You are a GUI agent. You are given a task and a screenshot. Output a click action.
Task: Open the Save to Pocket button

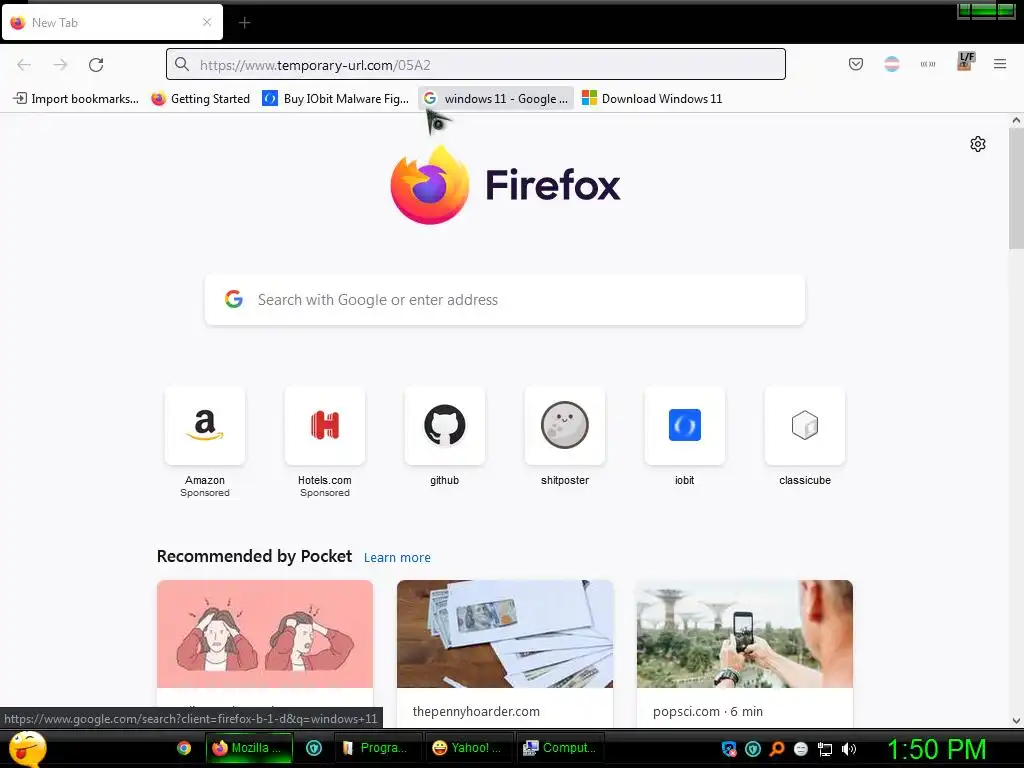tap(856, 64)
